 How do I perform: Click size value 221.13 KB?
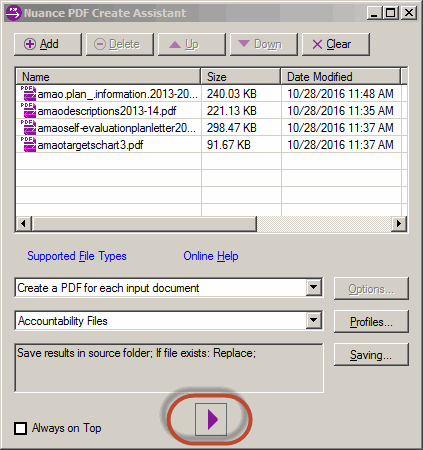(232, 111)
